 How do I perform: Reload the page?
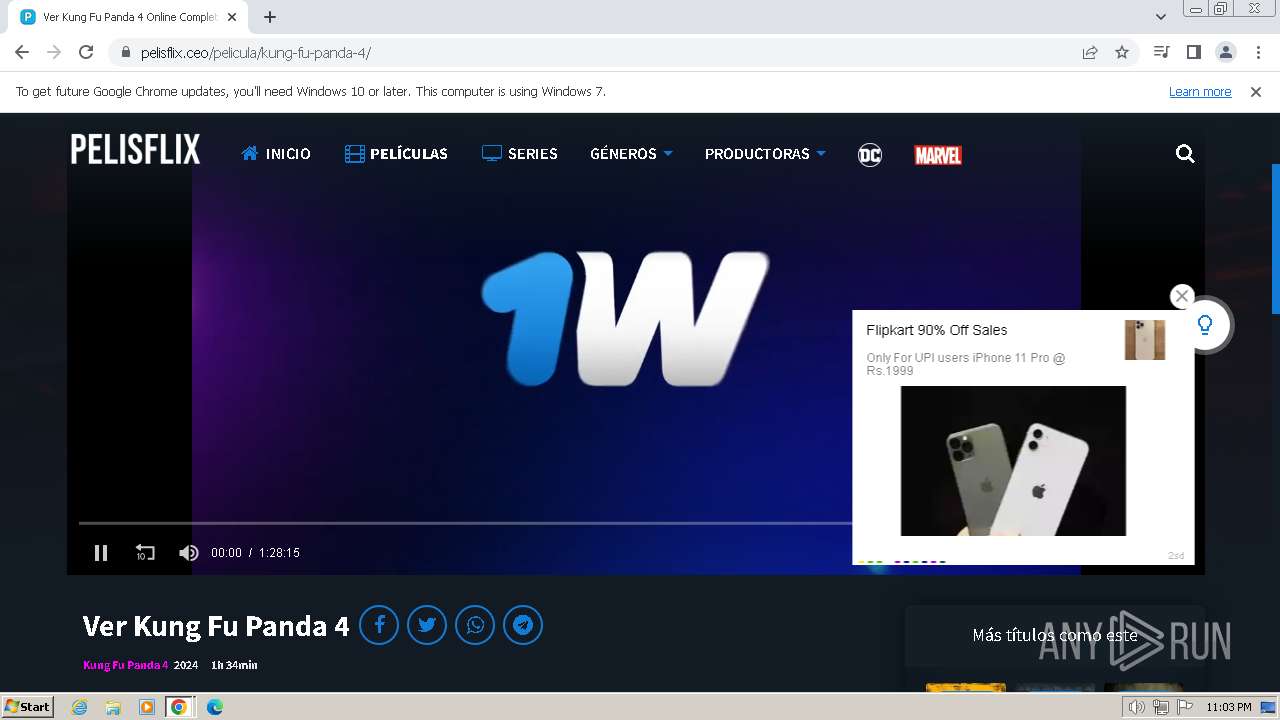click(x=86, y=53)
